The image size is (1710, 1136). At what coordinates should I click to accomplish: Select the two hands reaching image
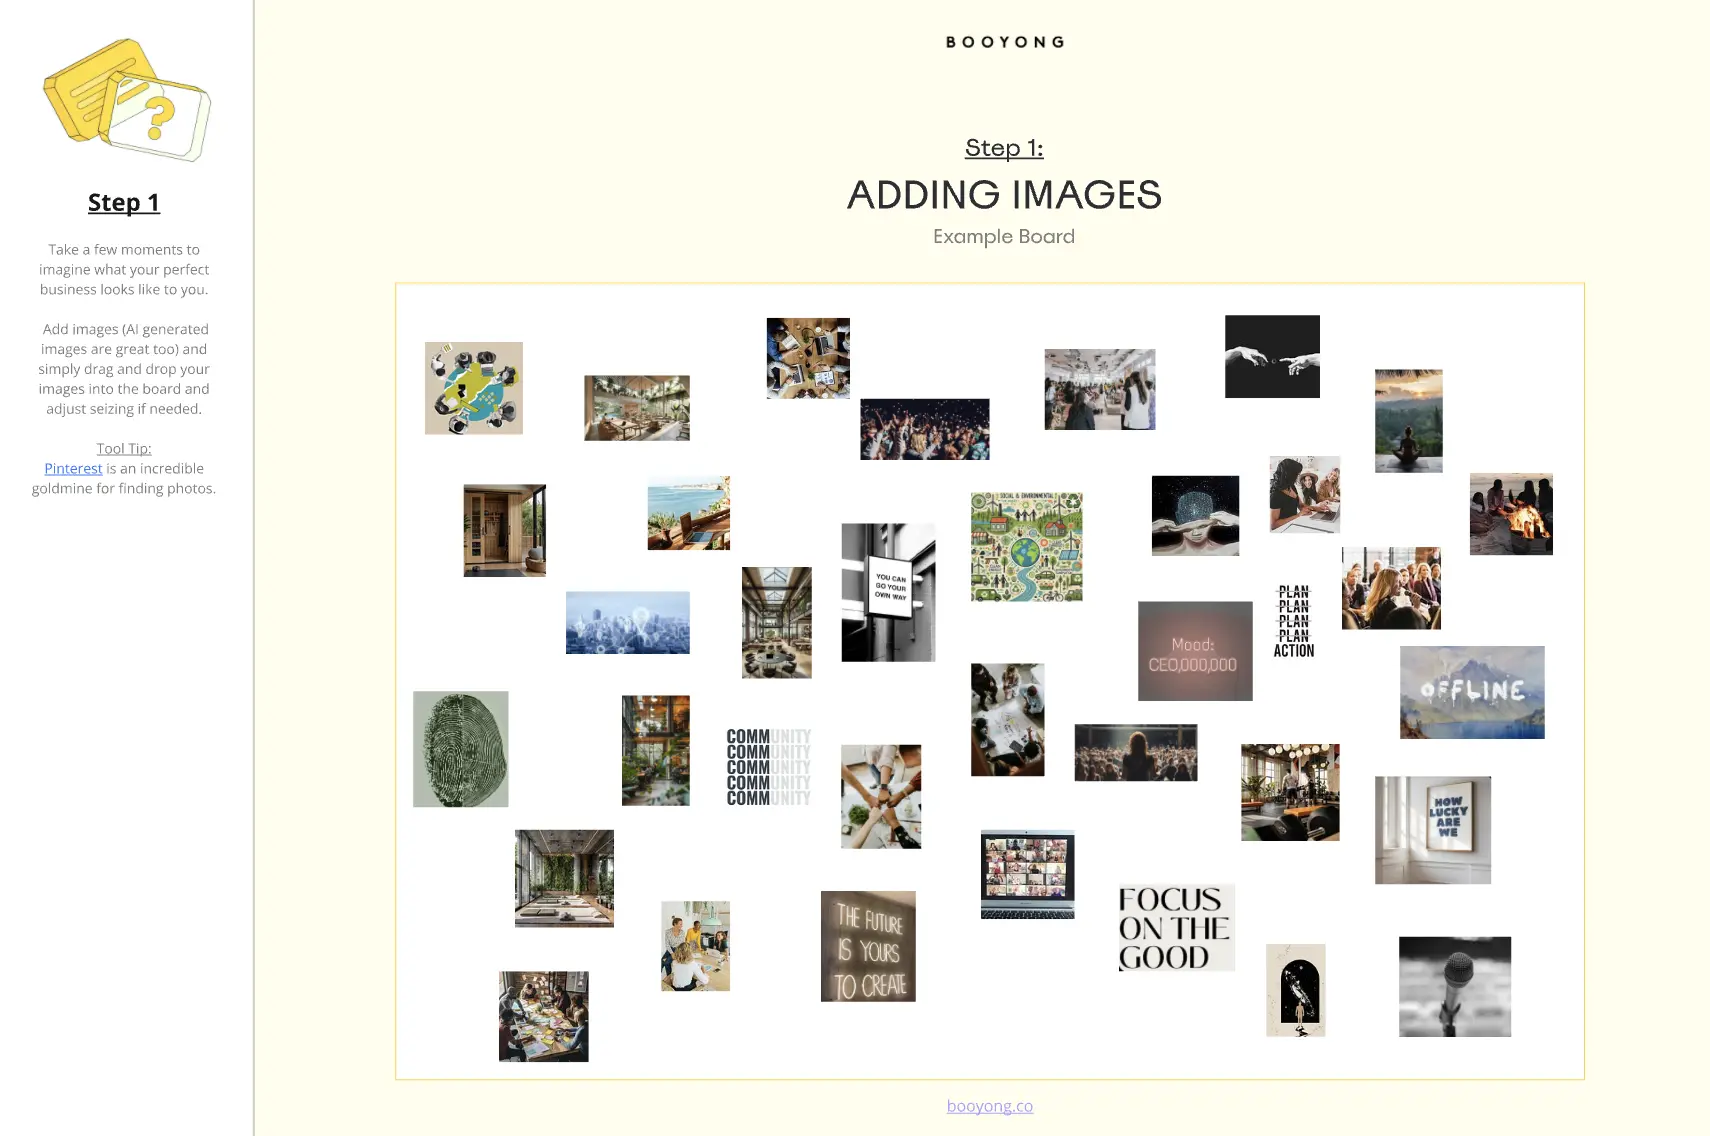click(1272, 356)
